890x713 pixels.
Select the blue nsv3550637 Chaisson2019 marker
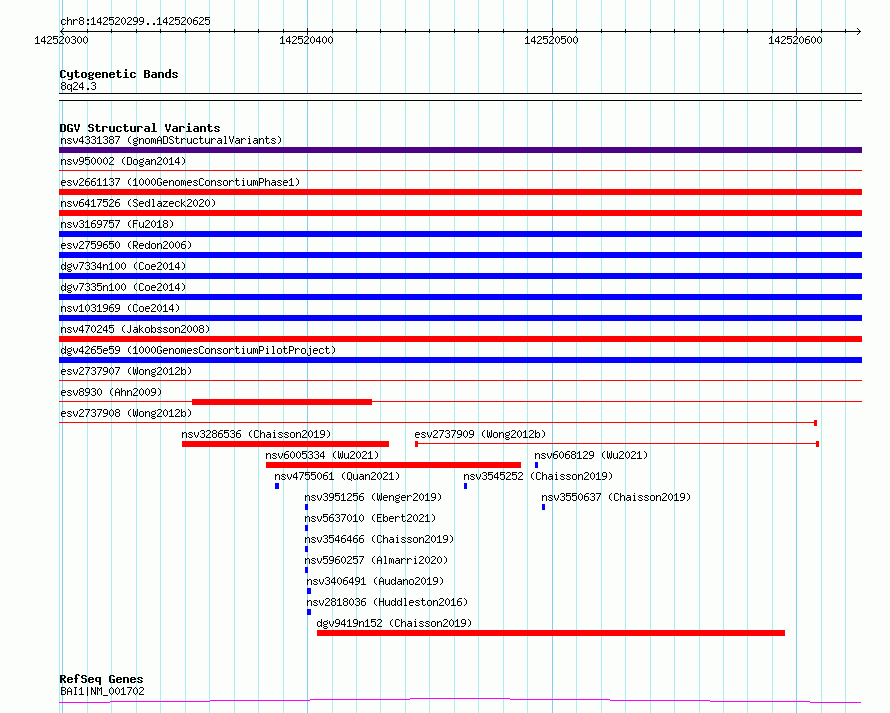[x=544, y=507]
